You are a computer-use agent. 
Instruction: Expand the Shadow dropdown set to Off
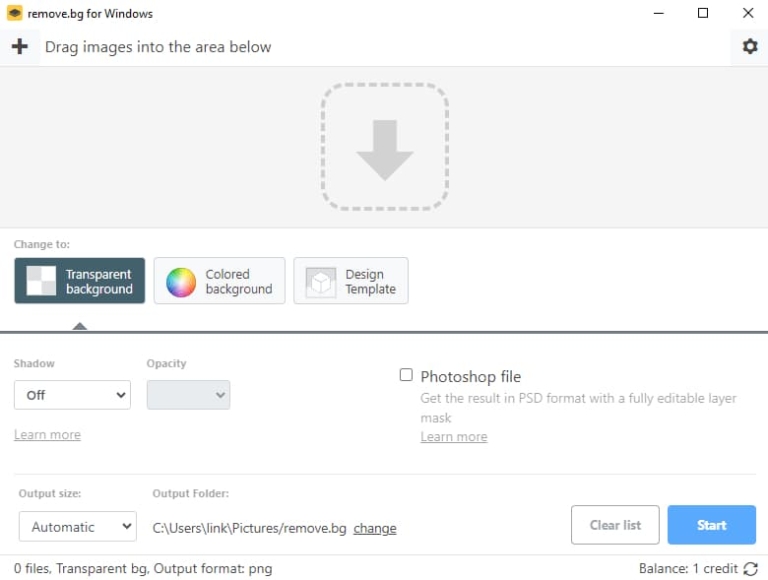72,395
